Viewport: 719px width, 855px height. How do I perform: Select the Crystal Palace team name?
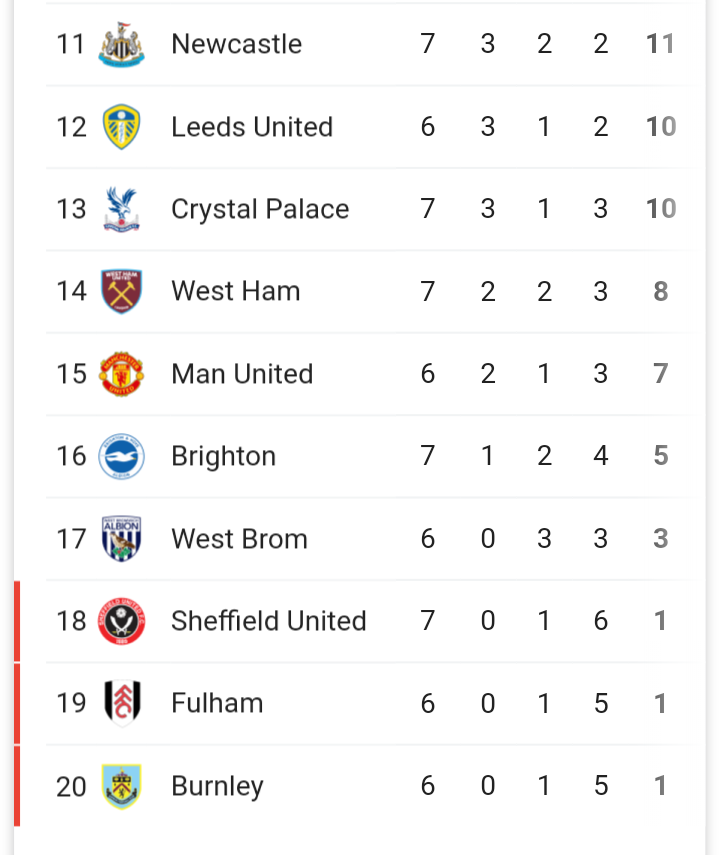[260, 209]
